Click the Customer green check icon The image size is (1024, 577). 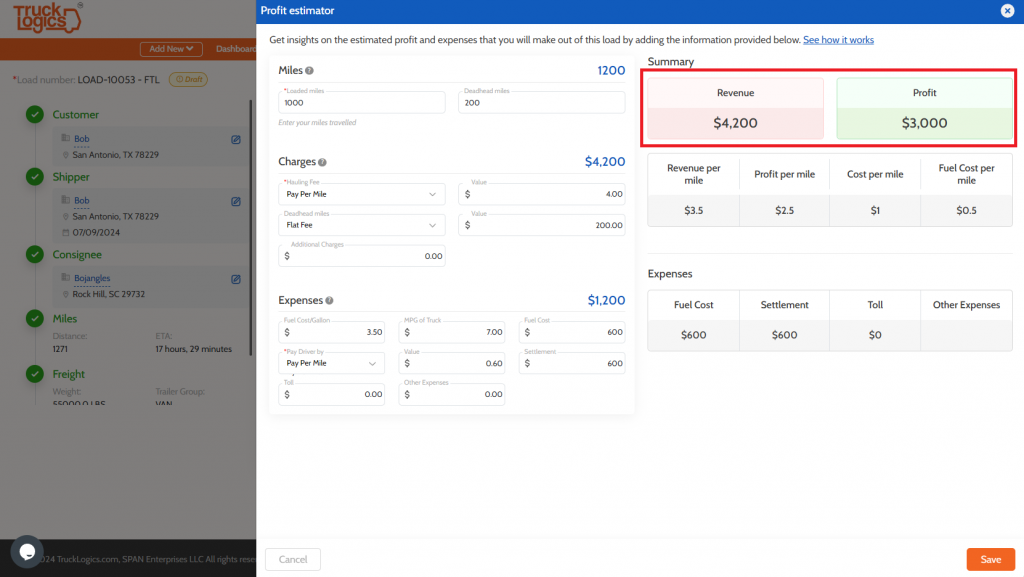tap(35, 114)
